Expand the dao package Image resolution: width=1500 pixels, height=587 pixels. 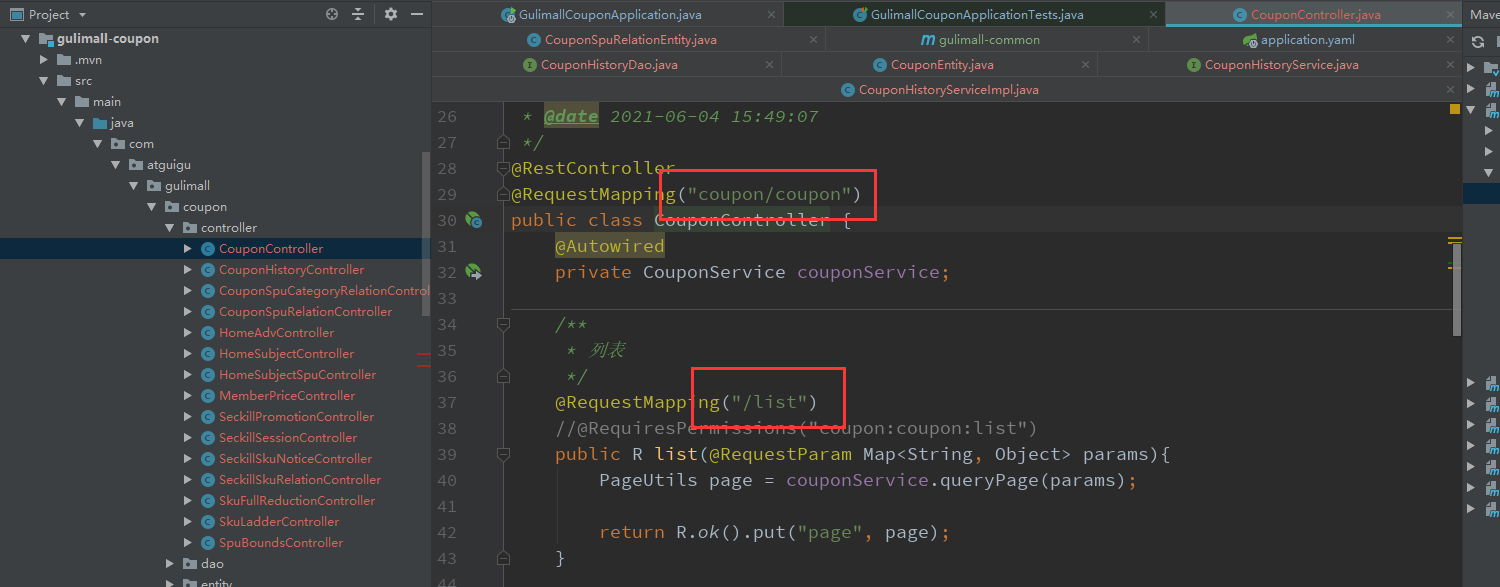coord(170,564)
